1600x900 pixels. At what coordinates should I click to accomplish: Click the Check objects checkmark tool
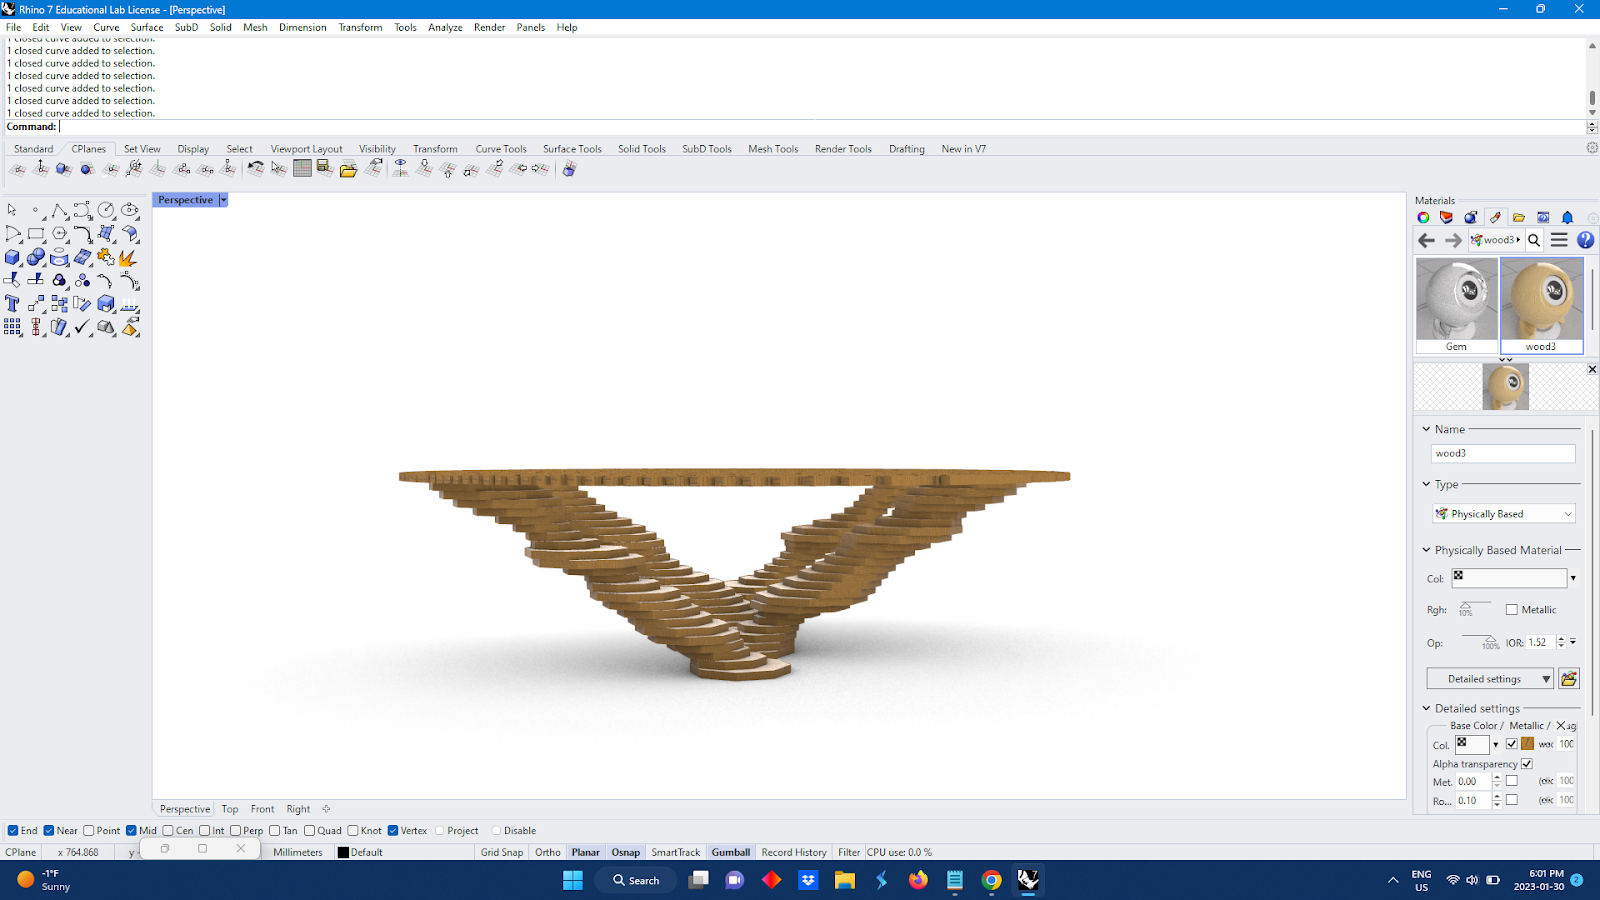tap(83, 327)
